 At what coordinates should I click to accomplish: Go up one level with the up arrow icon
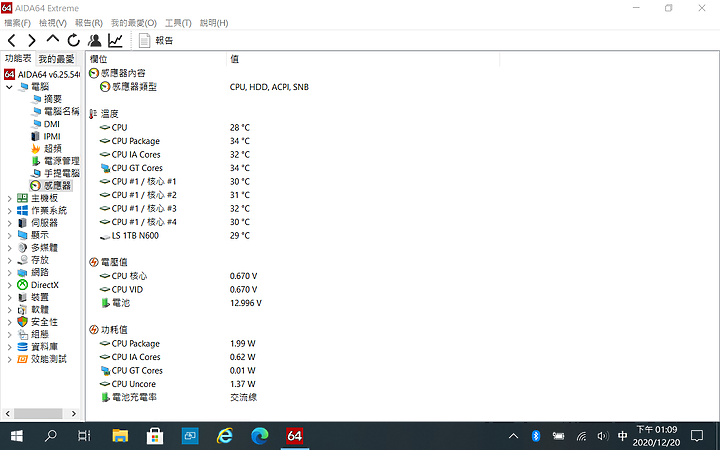click(53, 39)
